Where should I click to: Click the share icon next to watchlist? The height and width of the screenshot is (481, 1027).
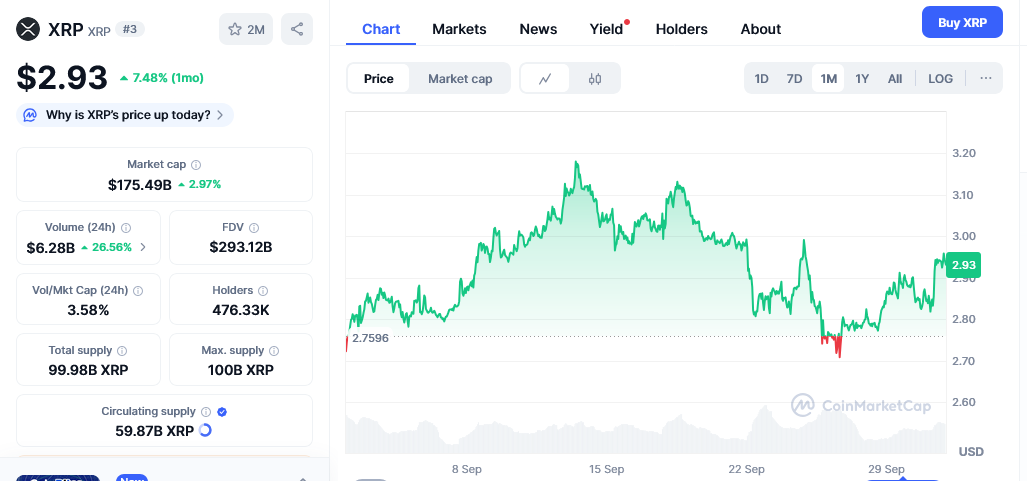(x=297, y=30)
